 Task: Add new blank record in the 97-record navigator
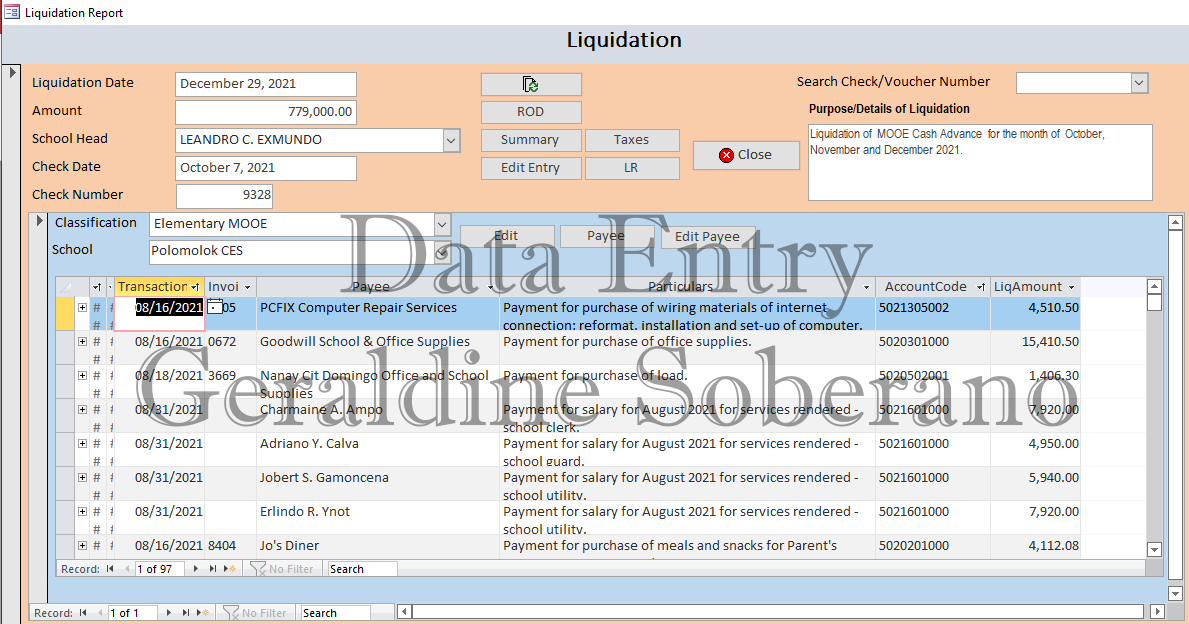click(x=230, y=569)
